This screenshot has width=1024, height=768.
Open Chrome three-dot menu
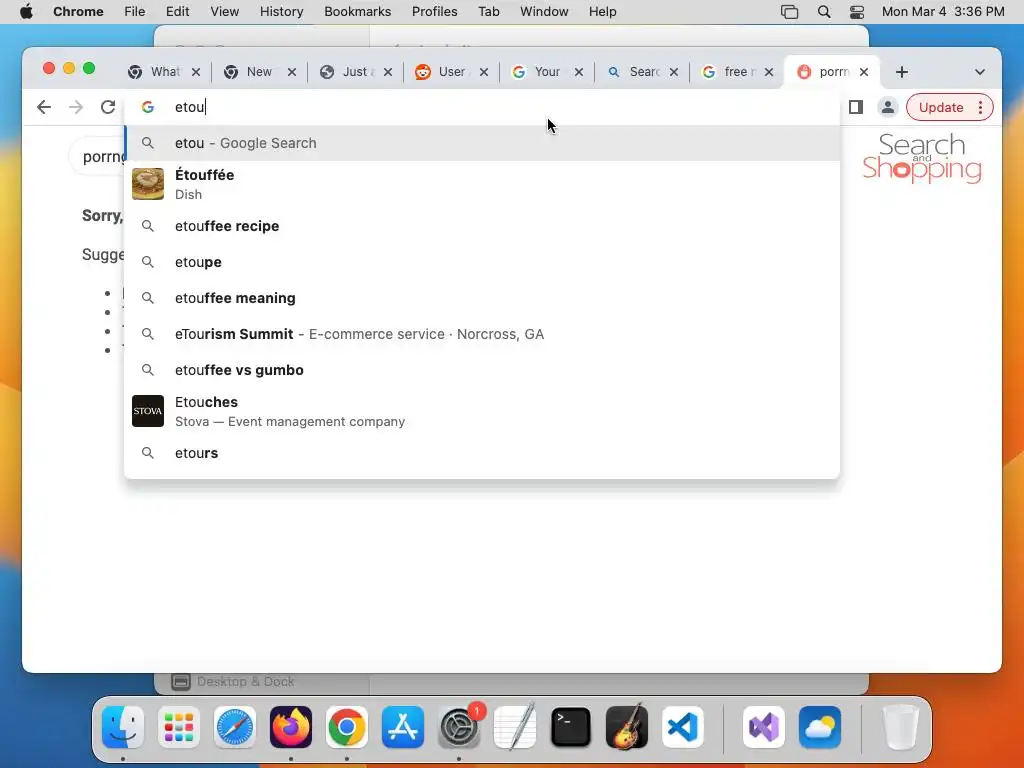tap(980, 107)
